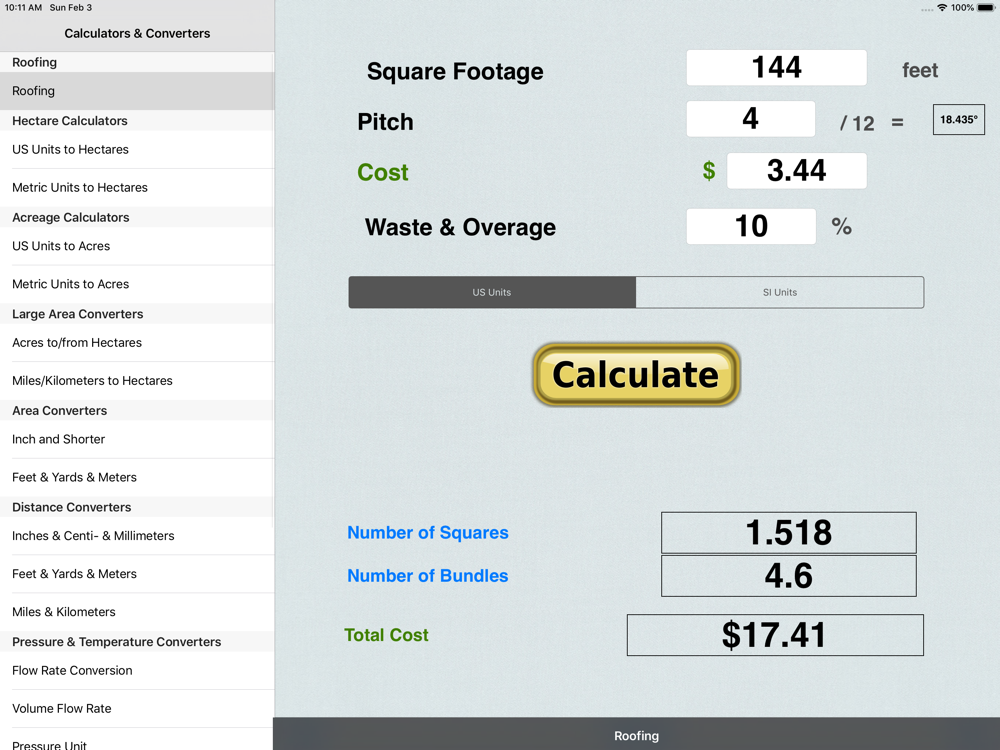Image resolution: width=1000 pixels, height=750 pixels.
Task: Click the pitch angle 18.435° box
Action: (x=959, y=119)
